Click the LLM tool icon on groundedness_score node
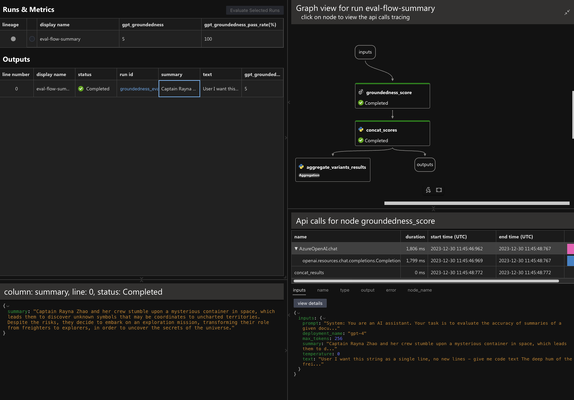Screen dimensions: 574x400 point(361,92)
